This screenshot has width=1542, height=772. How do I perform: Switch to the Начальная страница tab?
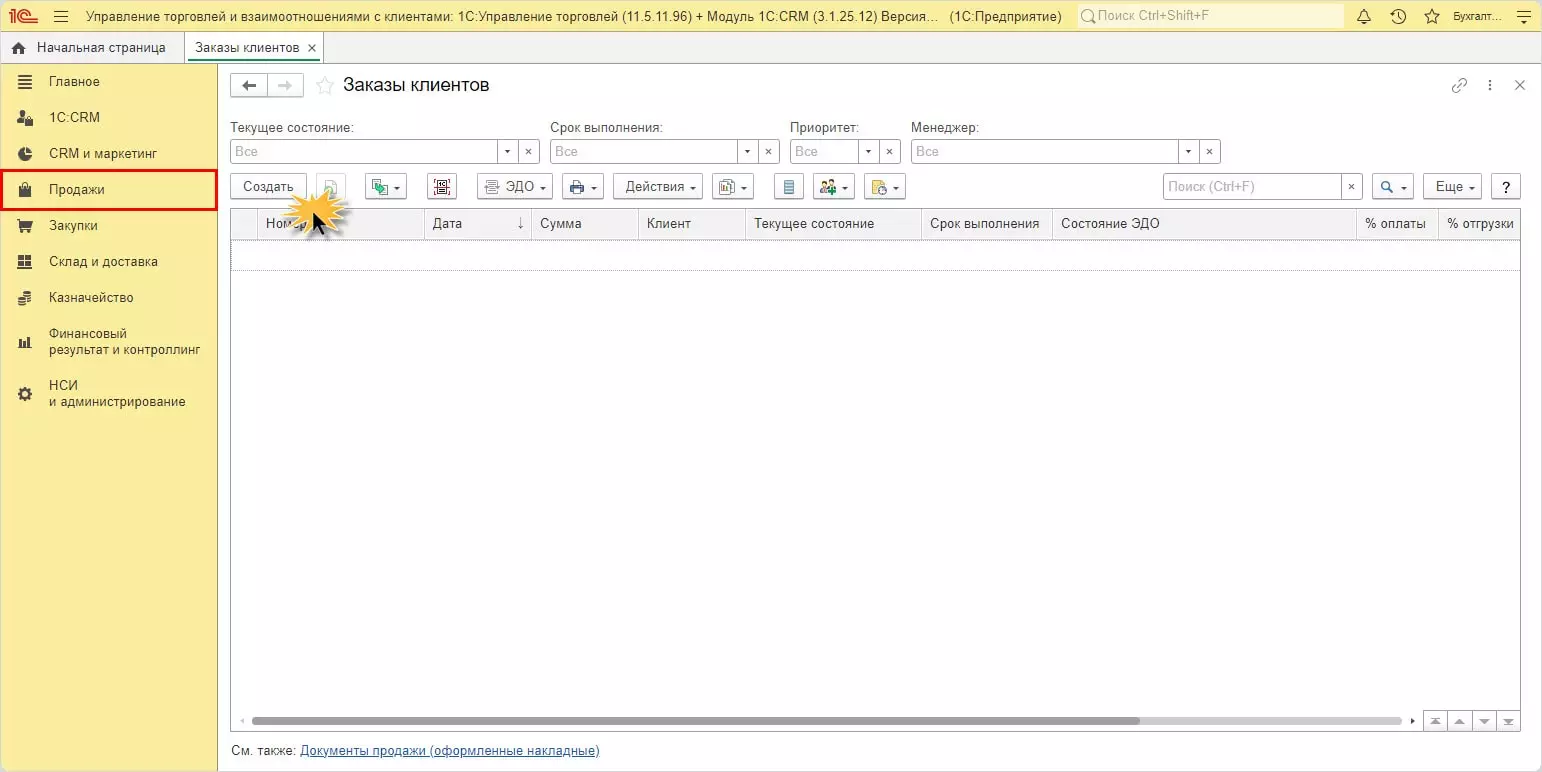click(90, 48)
